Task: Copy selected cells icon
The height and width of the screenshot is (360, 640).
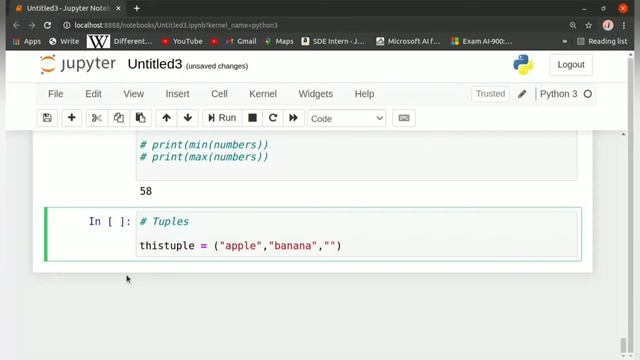Action: tap(119, 118)
